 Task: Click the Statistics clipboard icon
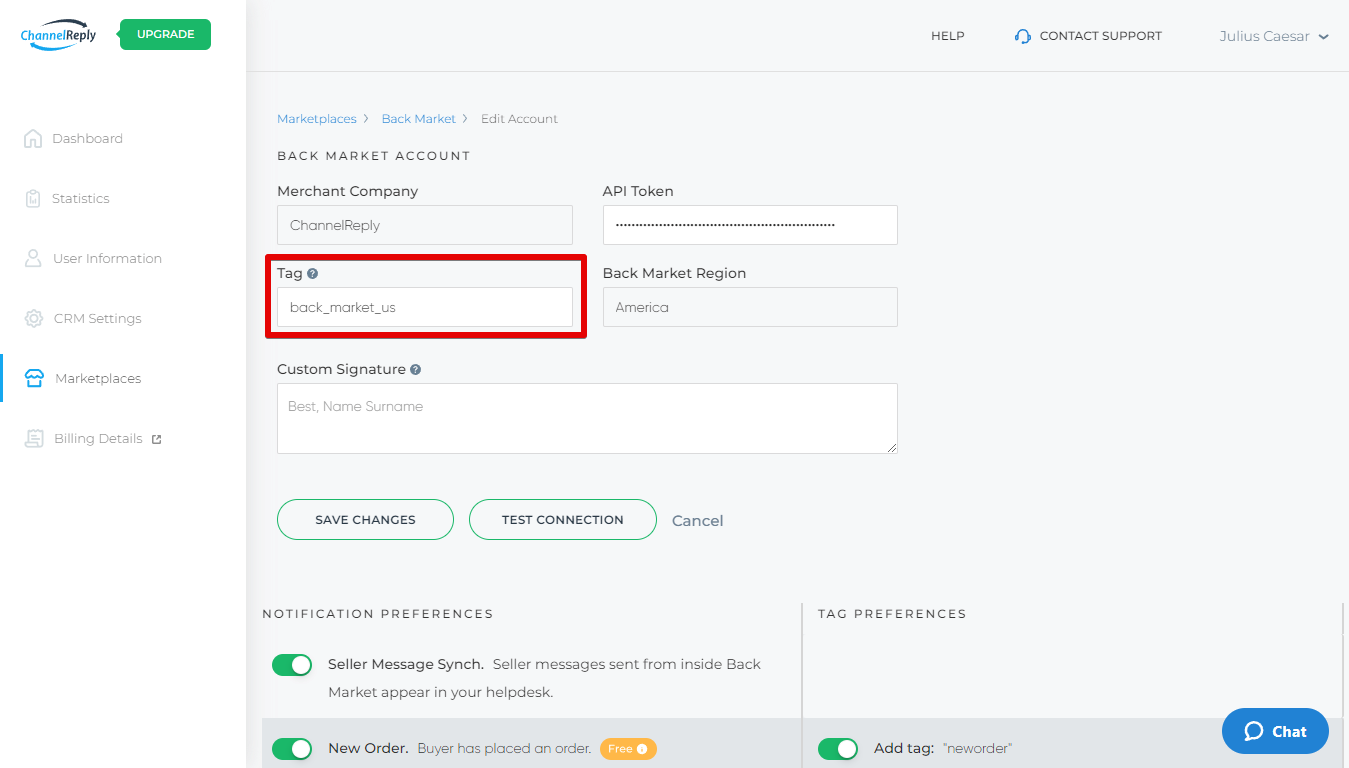pos(33,198)
